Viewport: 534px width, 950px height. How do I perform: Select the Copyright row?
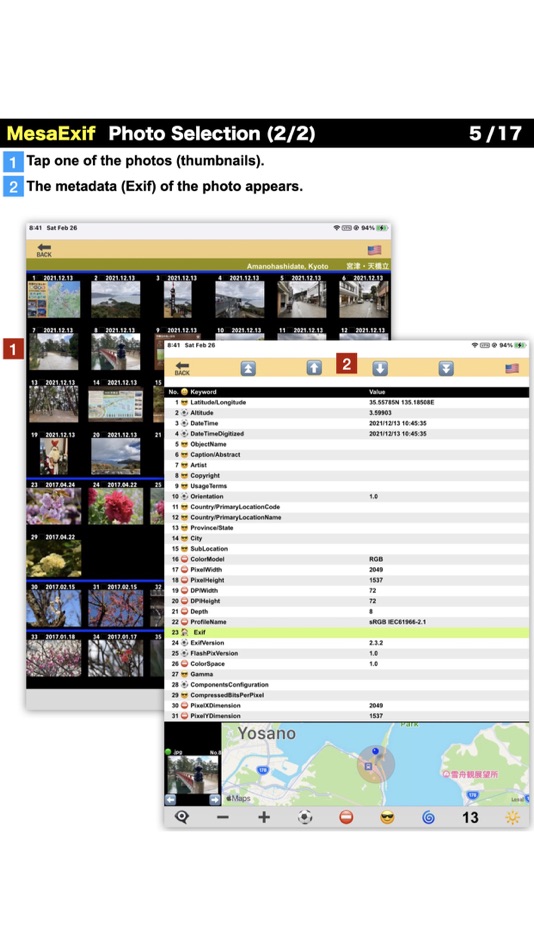tap(347, 476)
